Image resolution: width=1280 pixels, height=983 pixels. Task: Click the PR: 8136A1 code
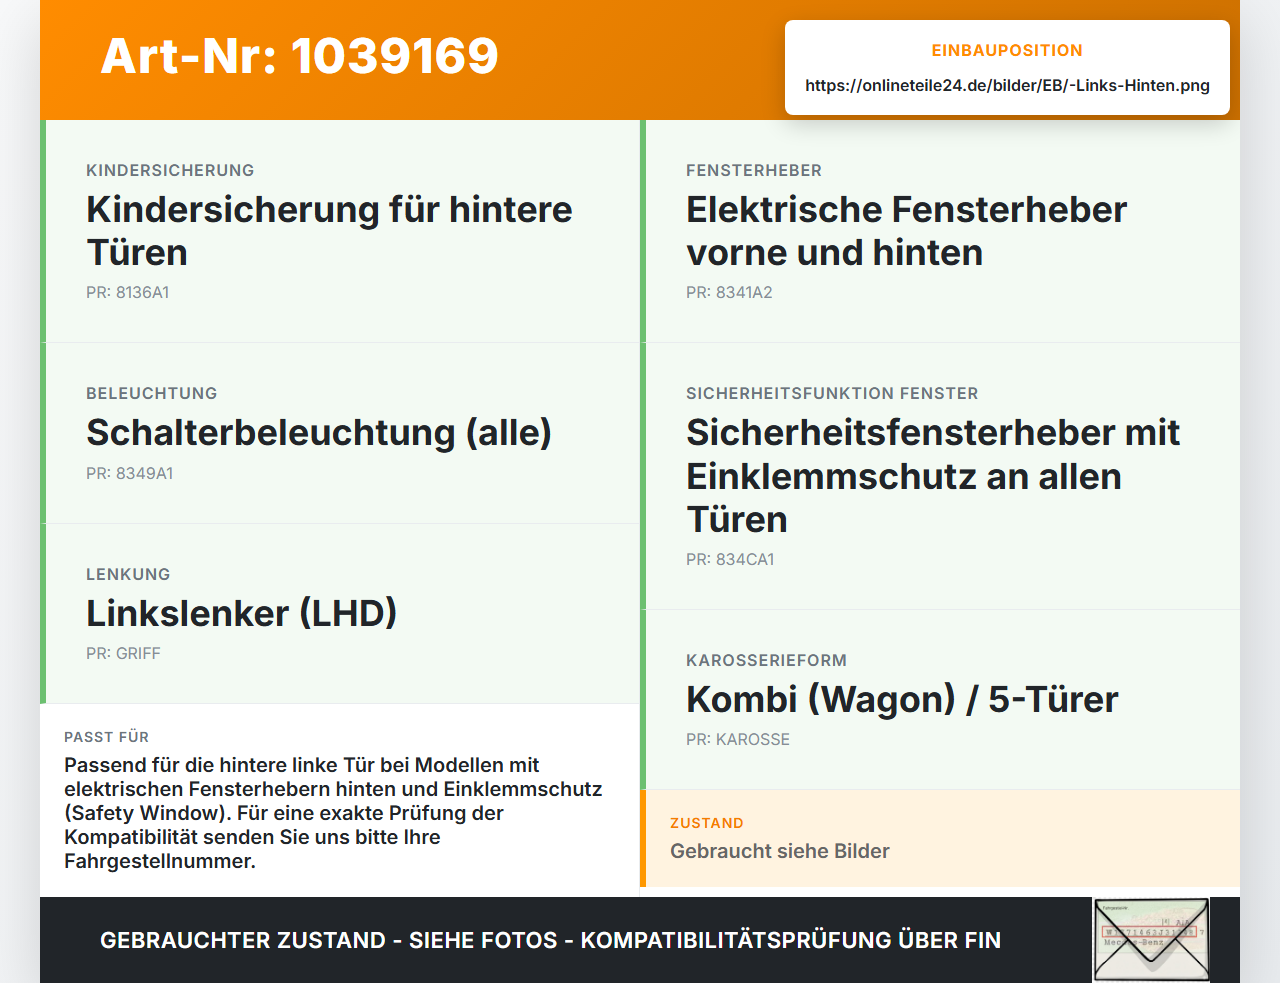pos(128,293)
